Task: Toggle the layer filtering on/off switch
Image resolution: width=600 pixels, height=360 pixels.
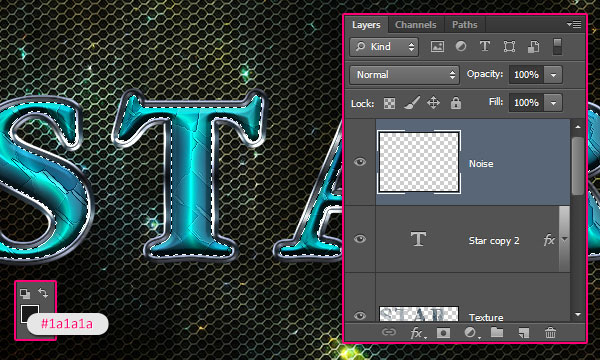Action: point(557,47)
